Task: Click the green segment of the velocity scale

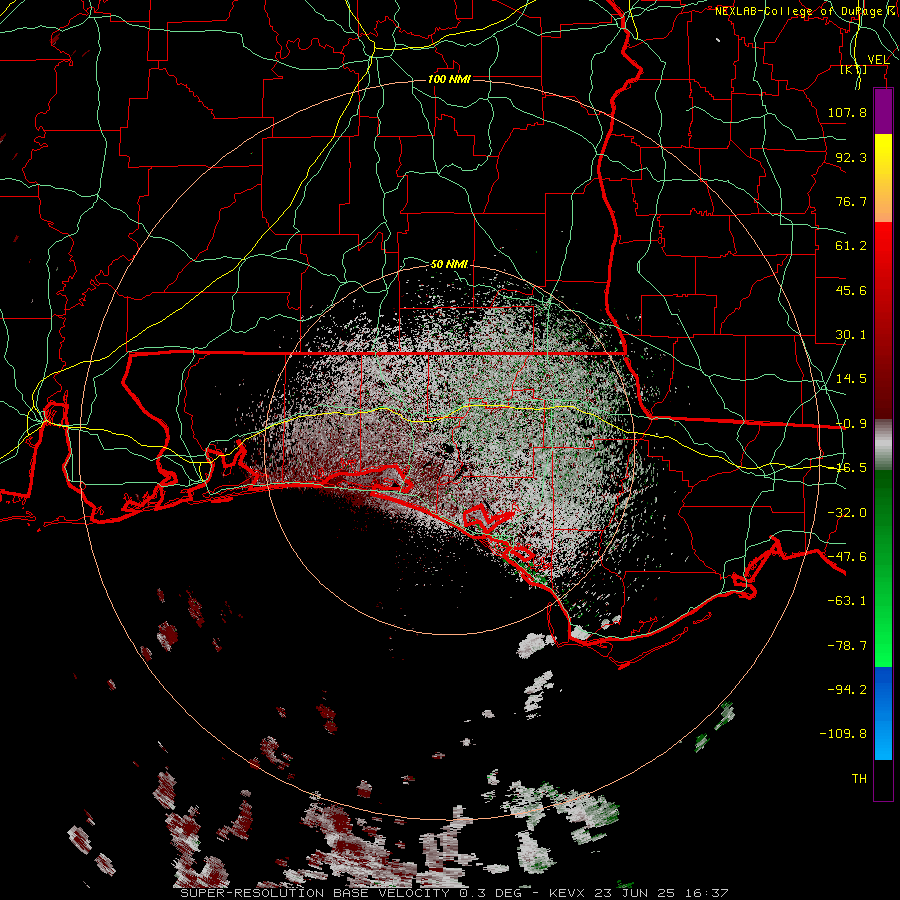Action: pyautogui.click(x=883, y=568)
